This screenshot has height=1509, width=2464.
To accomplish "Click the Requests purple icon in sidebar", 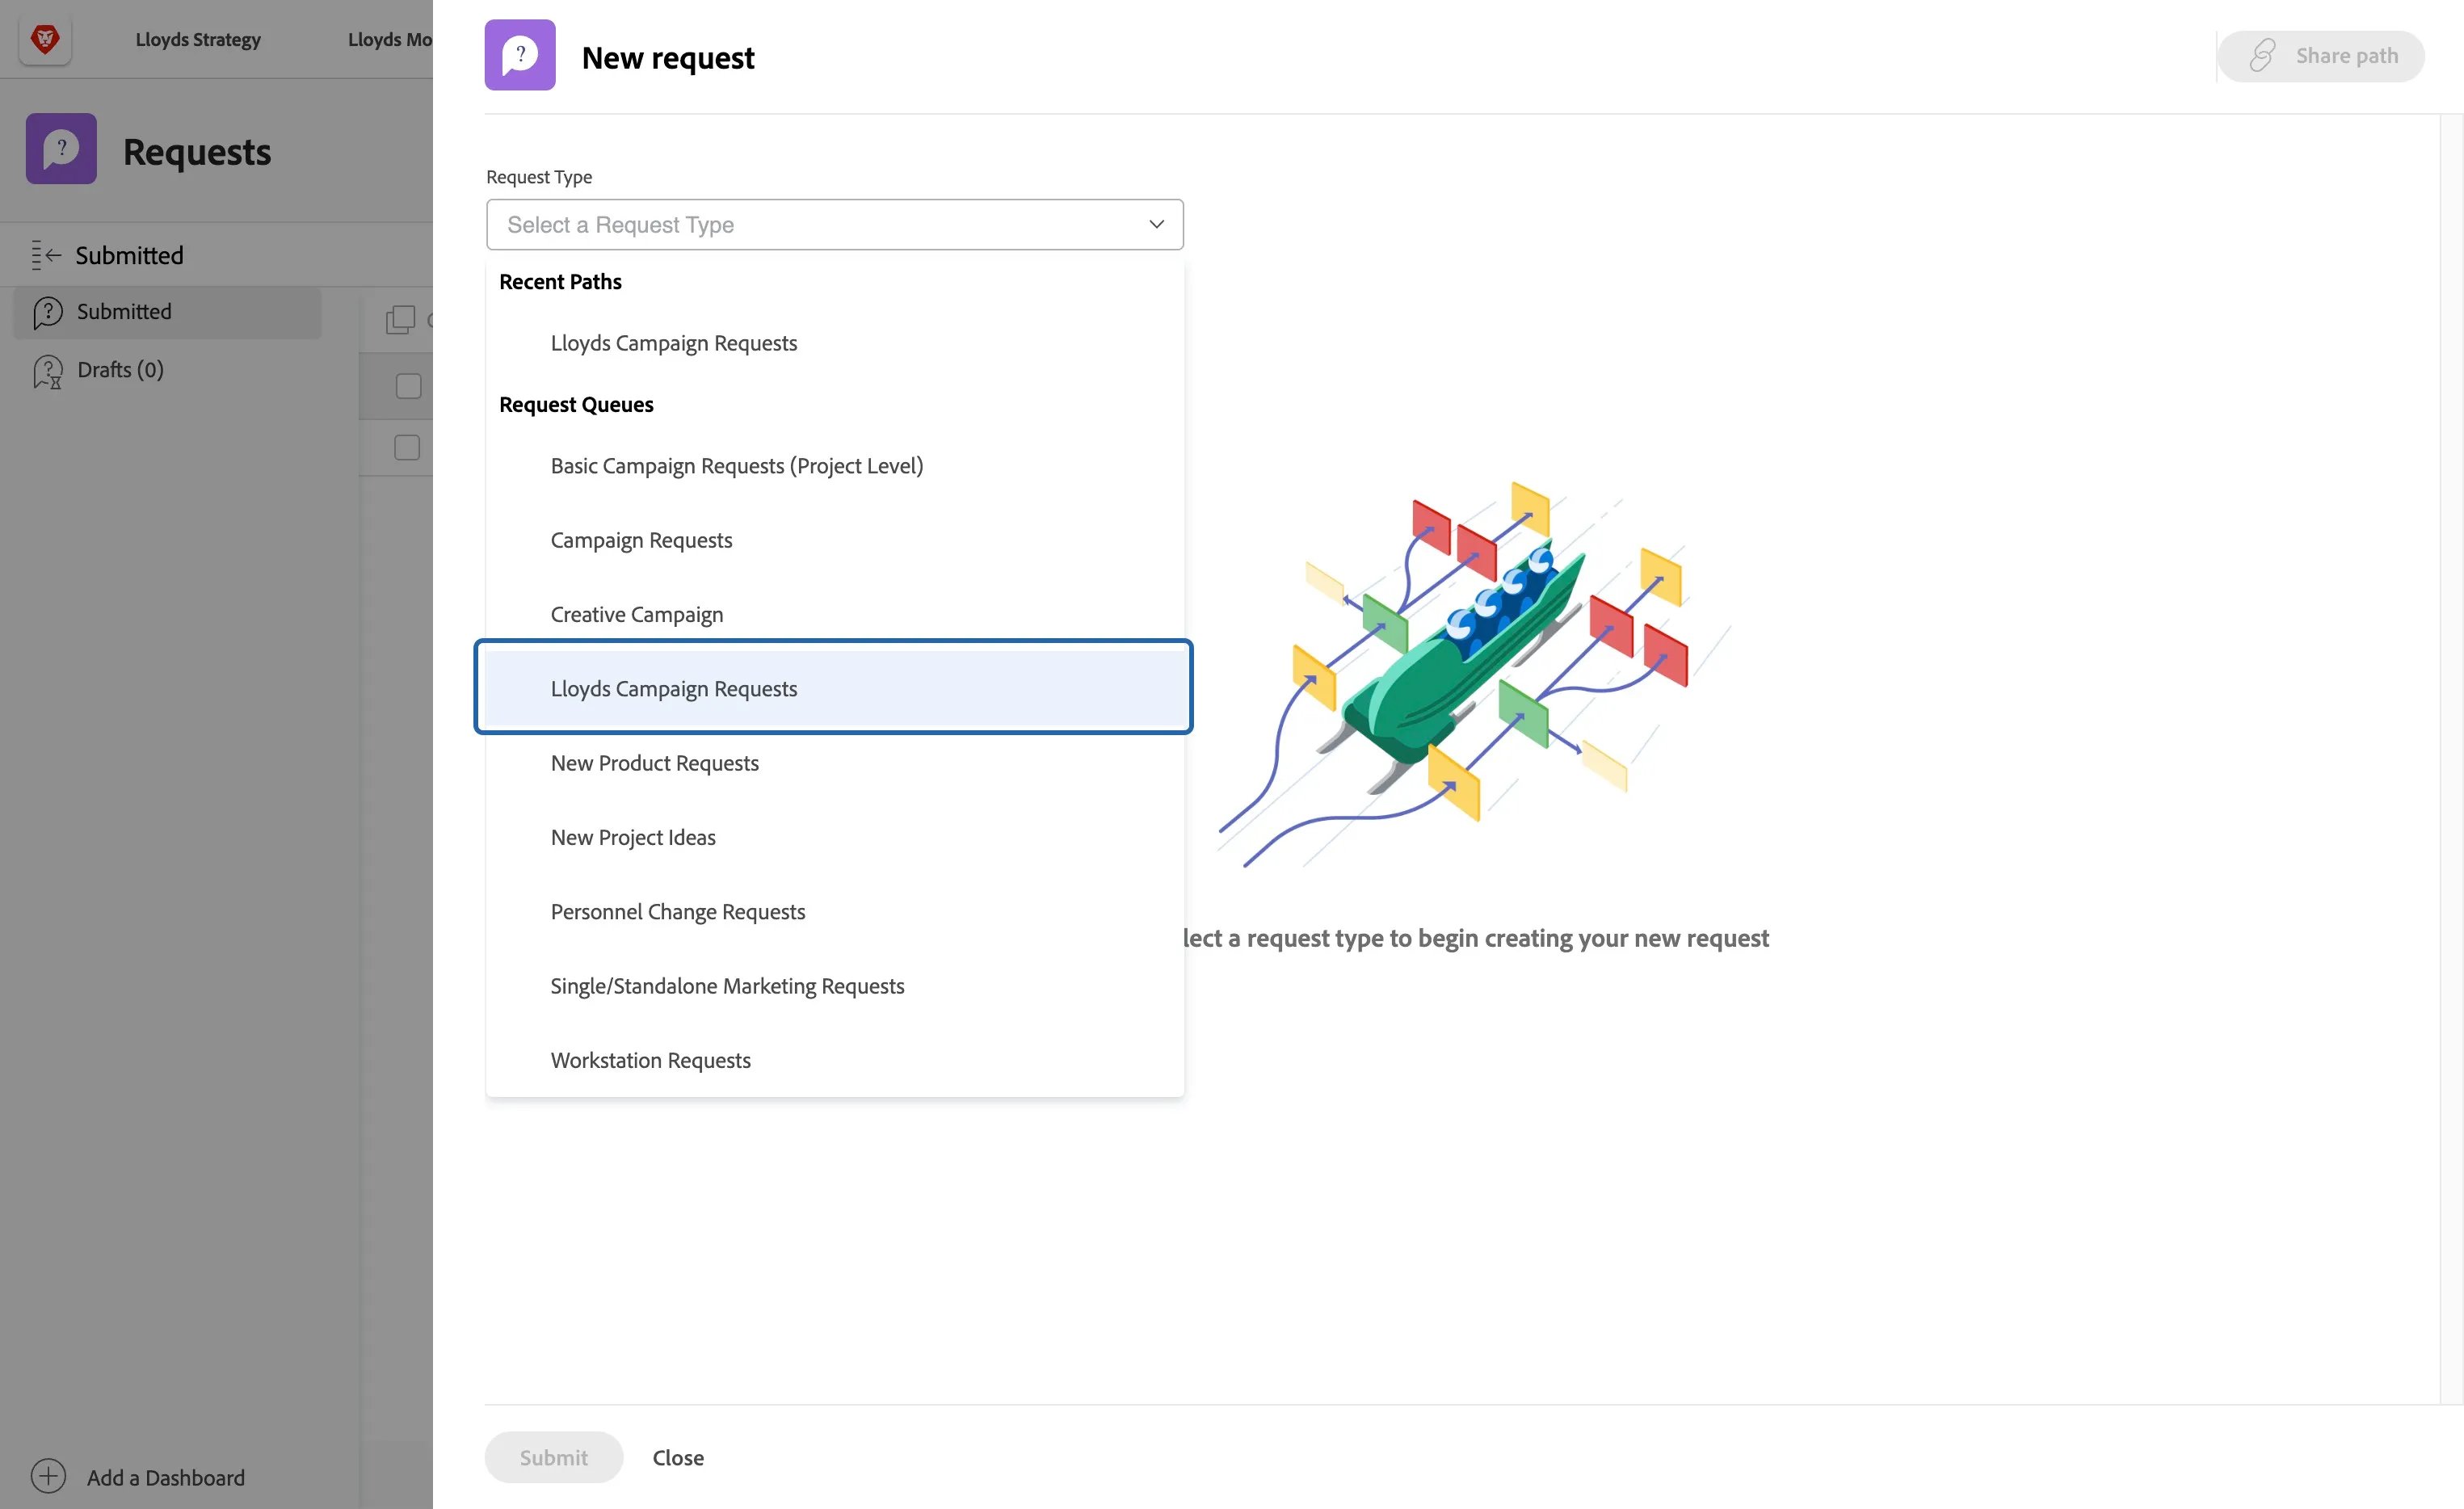I will coord(61,148).
